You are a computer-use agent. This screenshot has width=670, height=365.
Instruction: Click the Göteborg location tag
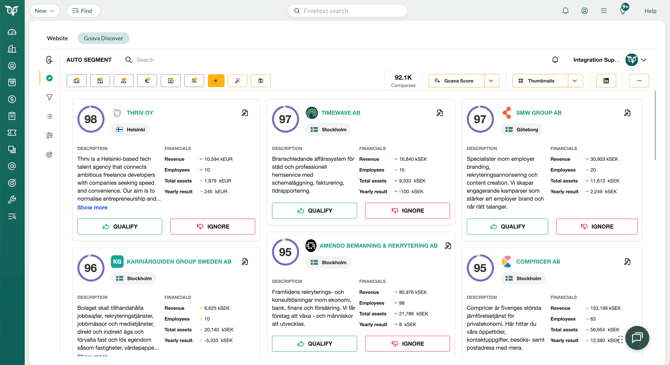[x=522, y=130]
